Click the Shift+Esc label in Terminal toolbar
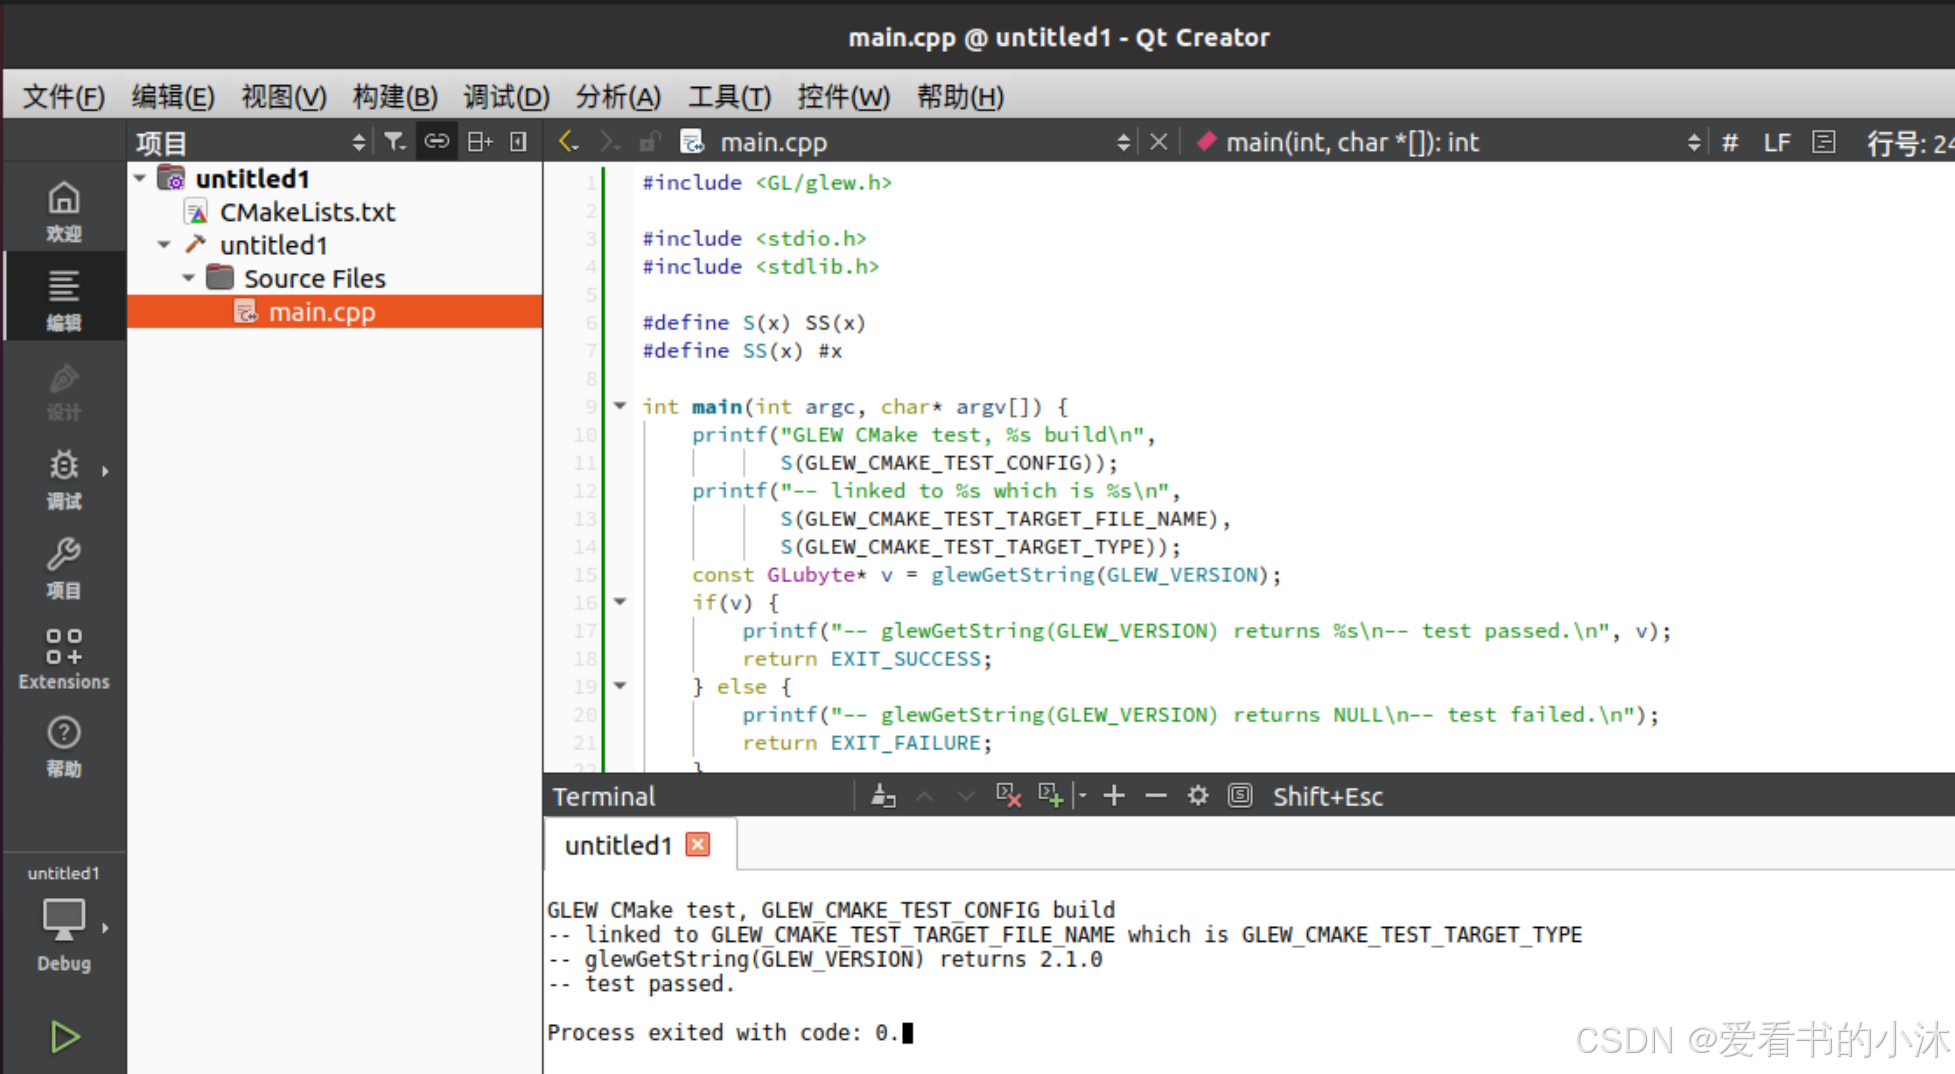This screenshot has height=1074, width=1955. pos(1328,797)
